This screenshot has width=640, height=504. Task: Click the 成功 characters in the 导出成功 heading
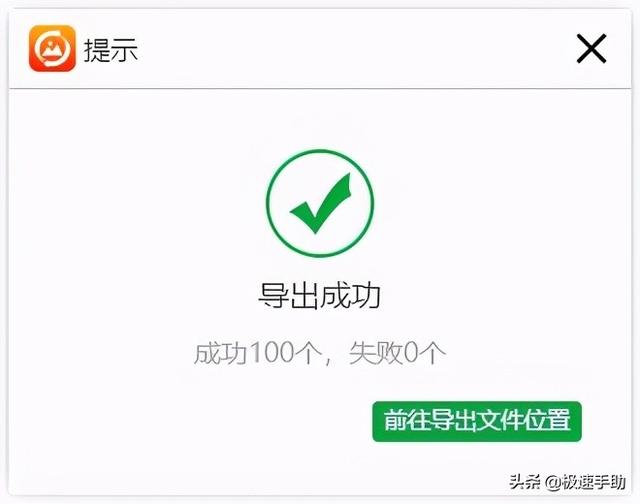pos(351,295)
